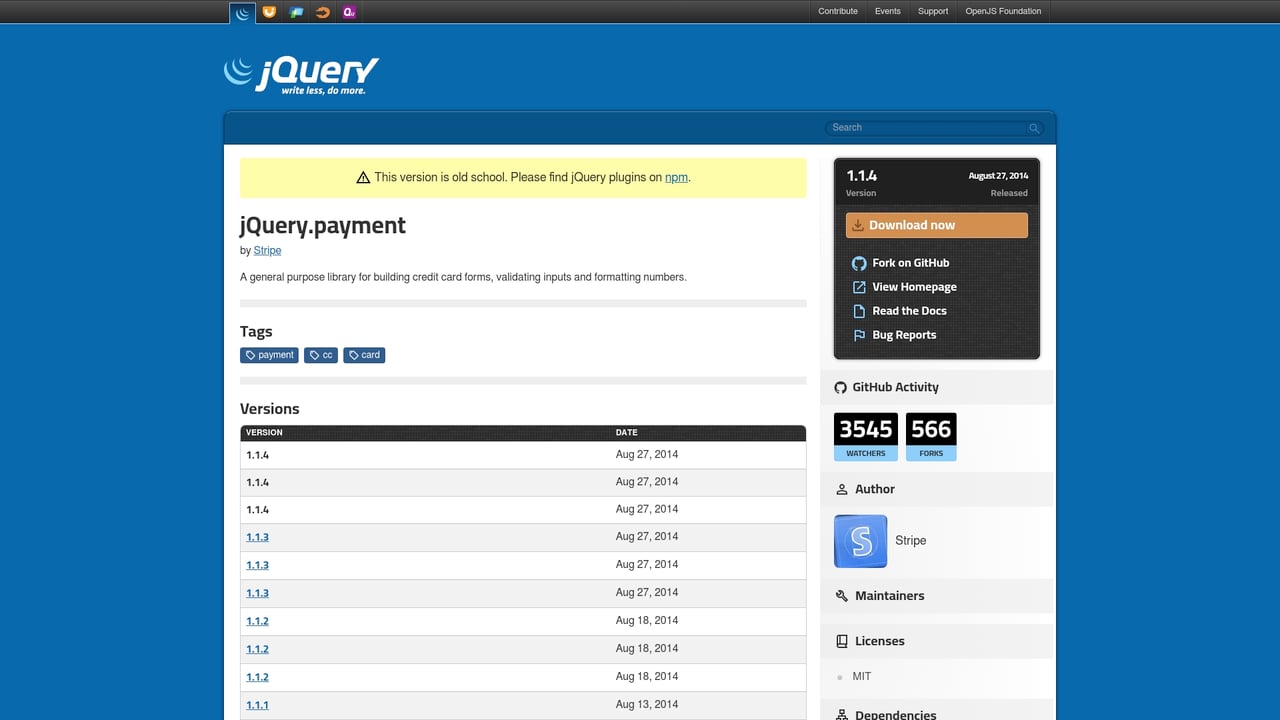Click the flag icon next to Bug Reports
The height and width of the screenshot is (720, 1280).
pos(859,335)
